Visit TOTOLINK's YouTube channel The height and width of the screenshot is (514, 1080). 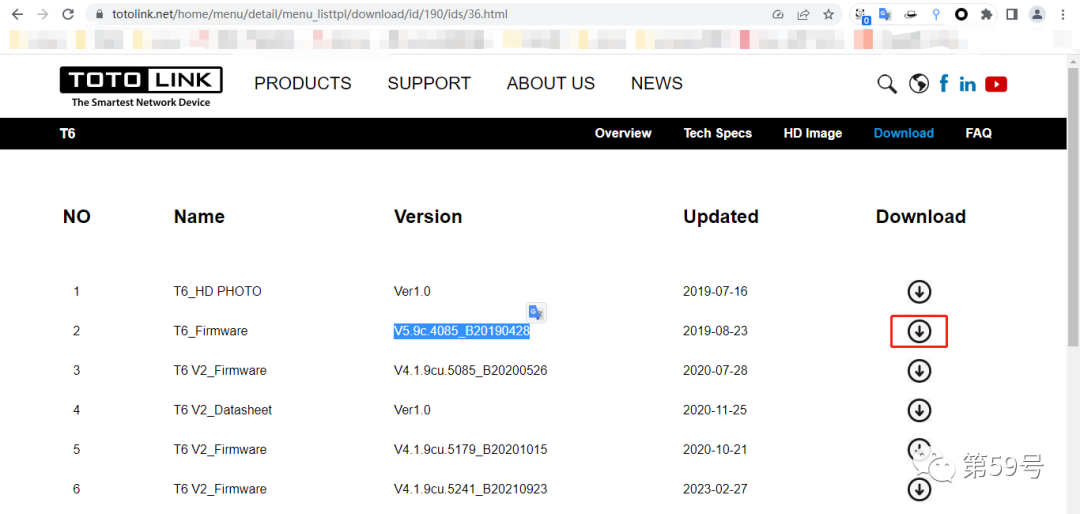click(x=996, y=84)
